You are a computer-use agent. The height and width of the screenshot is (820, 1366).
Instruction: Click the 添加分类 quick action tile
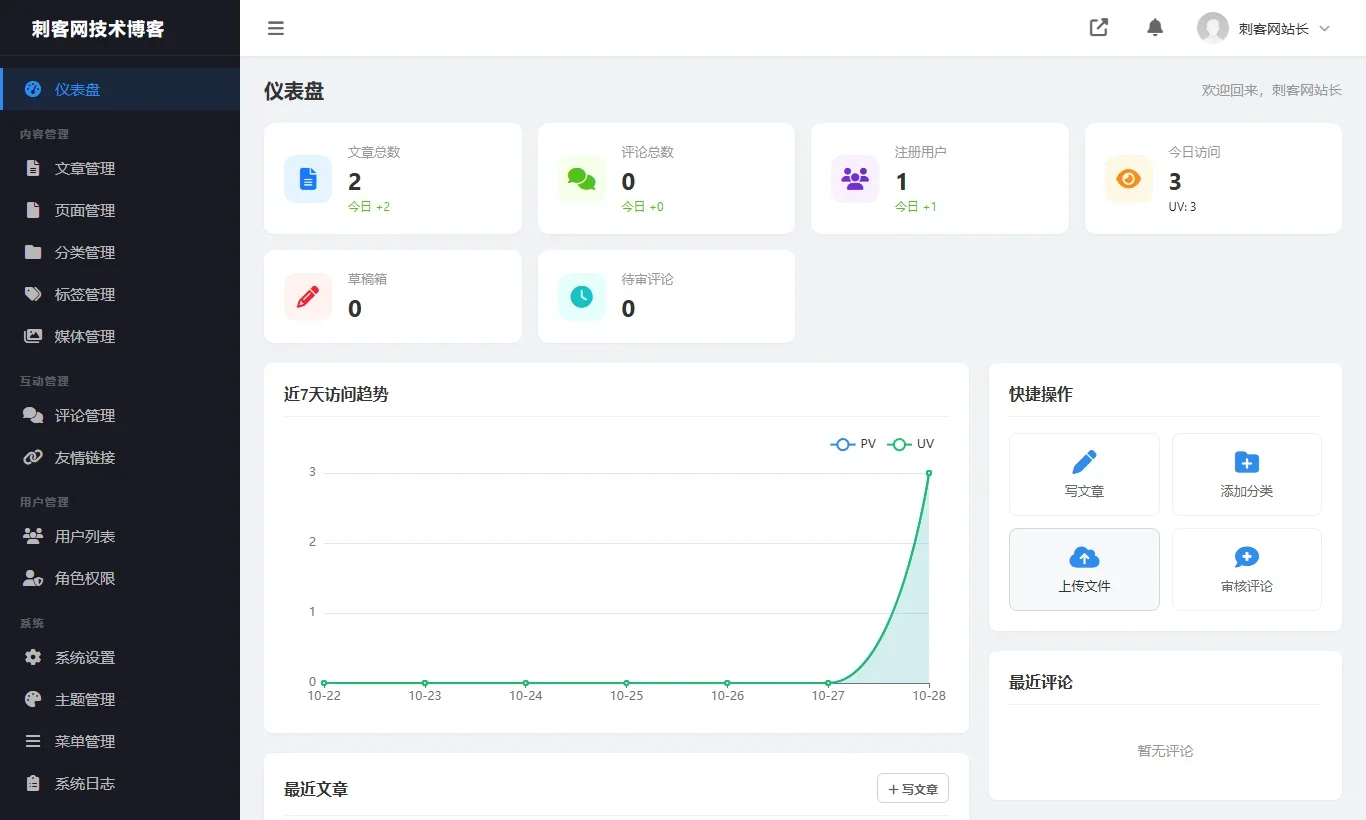(x=1247, y=474)
